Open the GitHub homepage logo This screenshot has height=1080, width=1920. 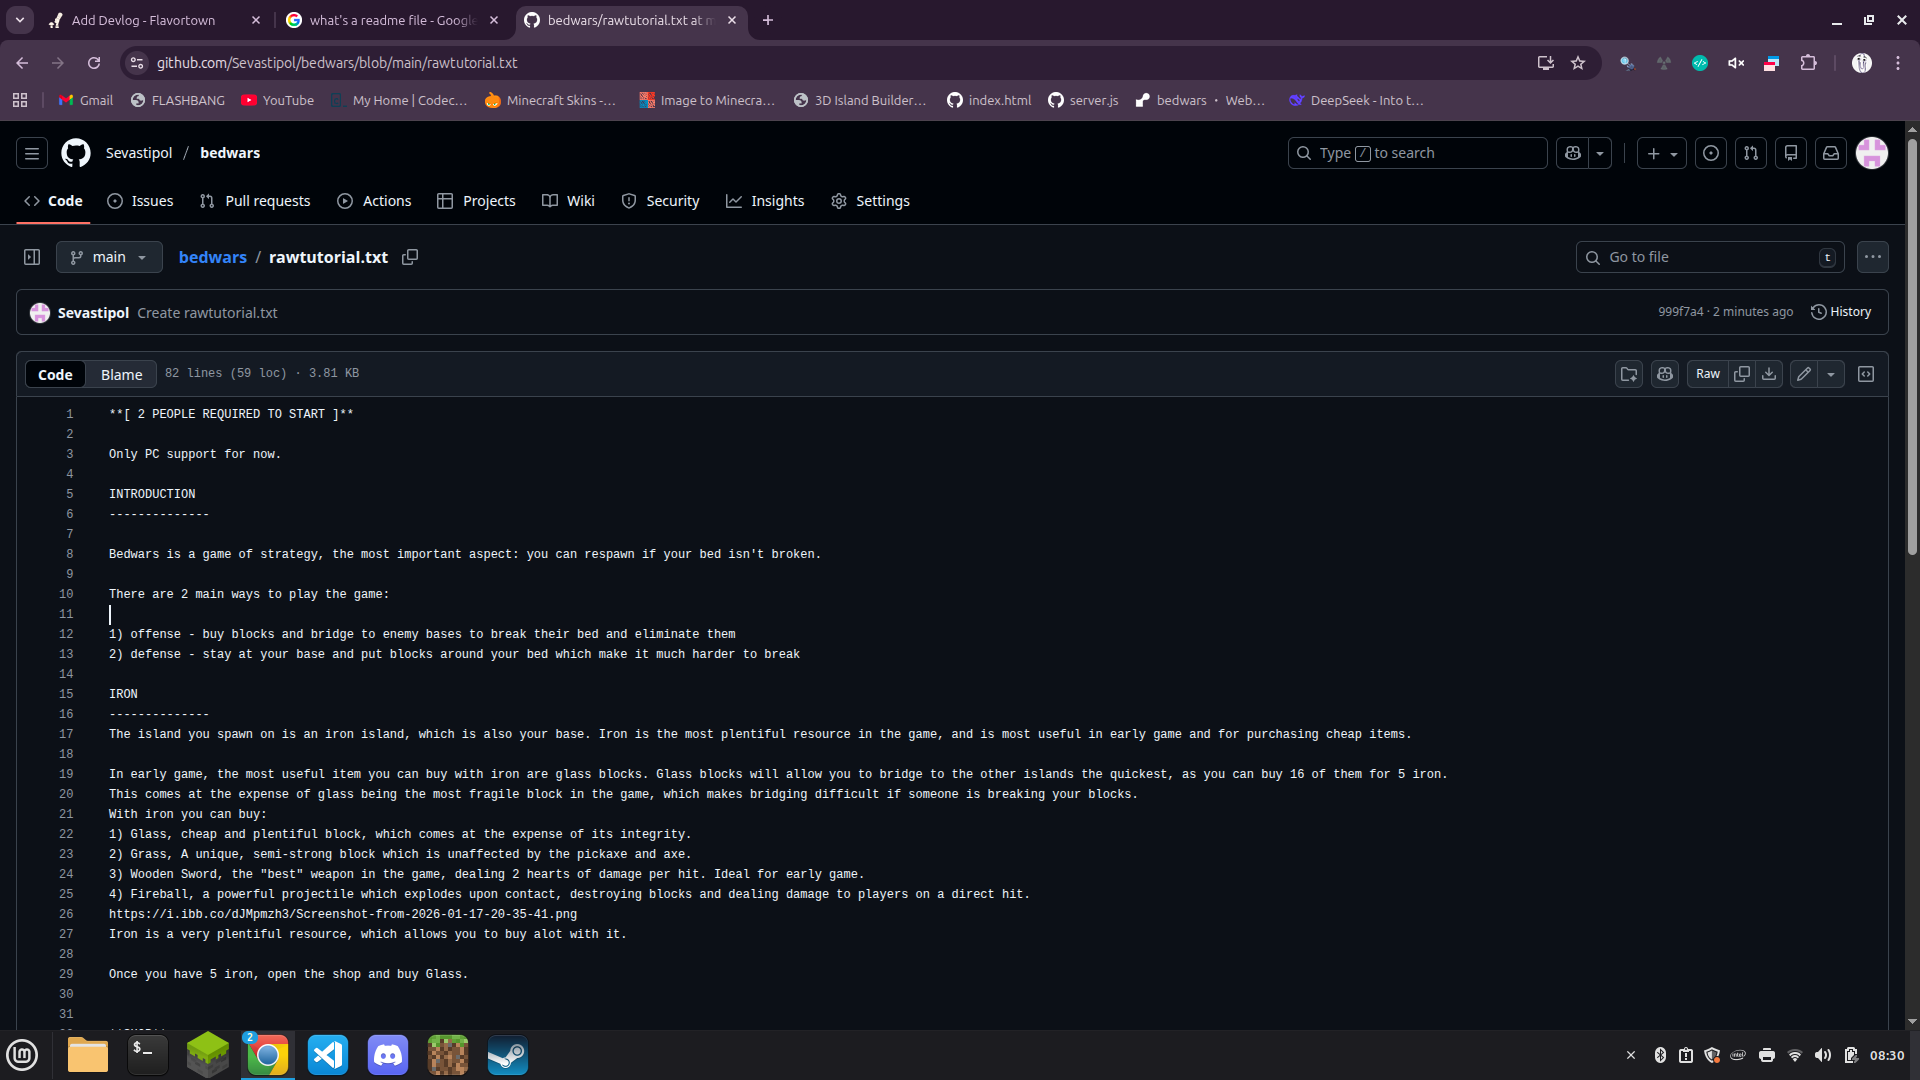point(76,153)
